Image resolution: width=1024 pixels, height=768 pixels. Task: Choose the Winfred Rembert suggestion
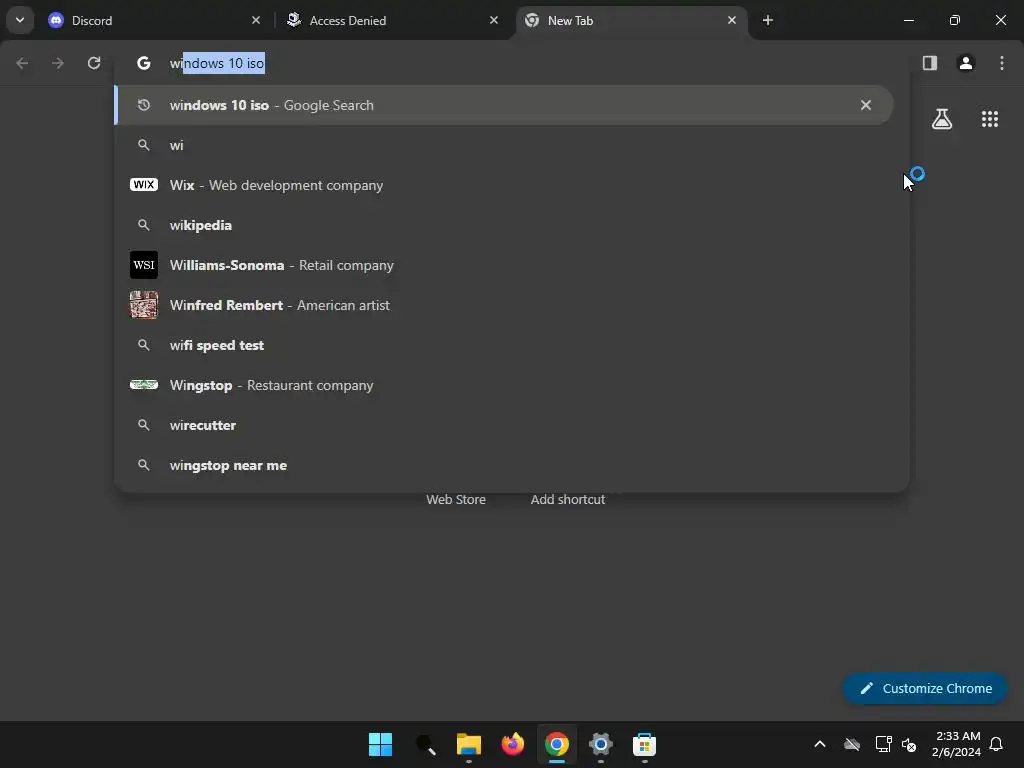(x=504, y=305)
